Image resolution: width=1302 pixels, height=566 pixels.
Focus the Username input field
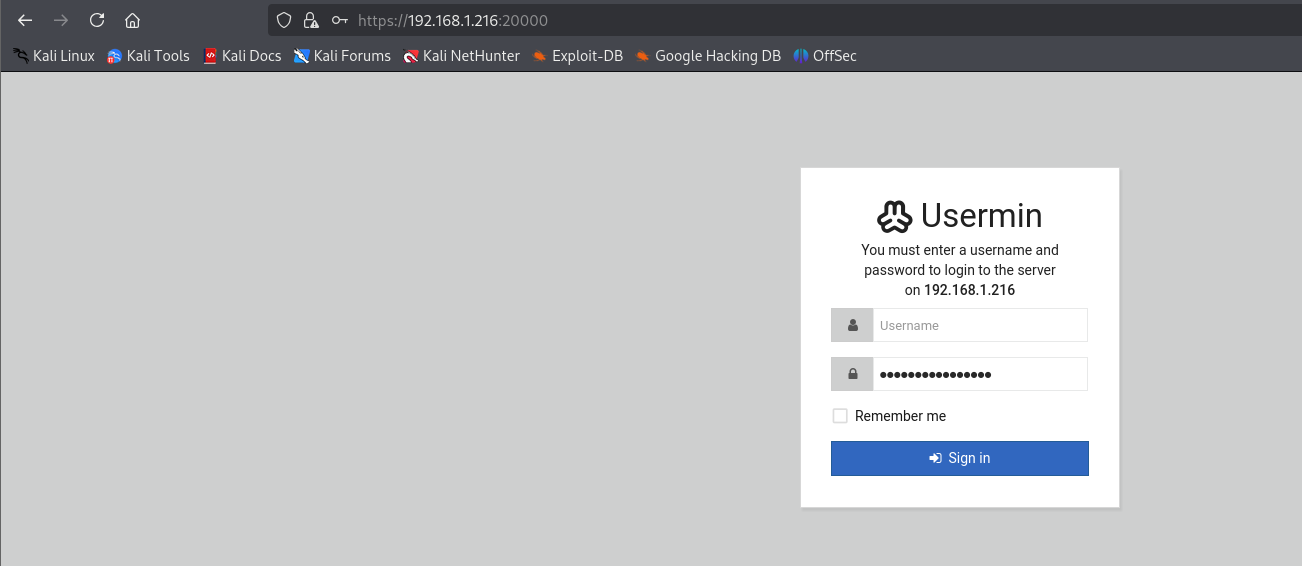(x=979, y=325)
